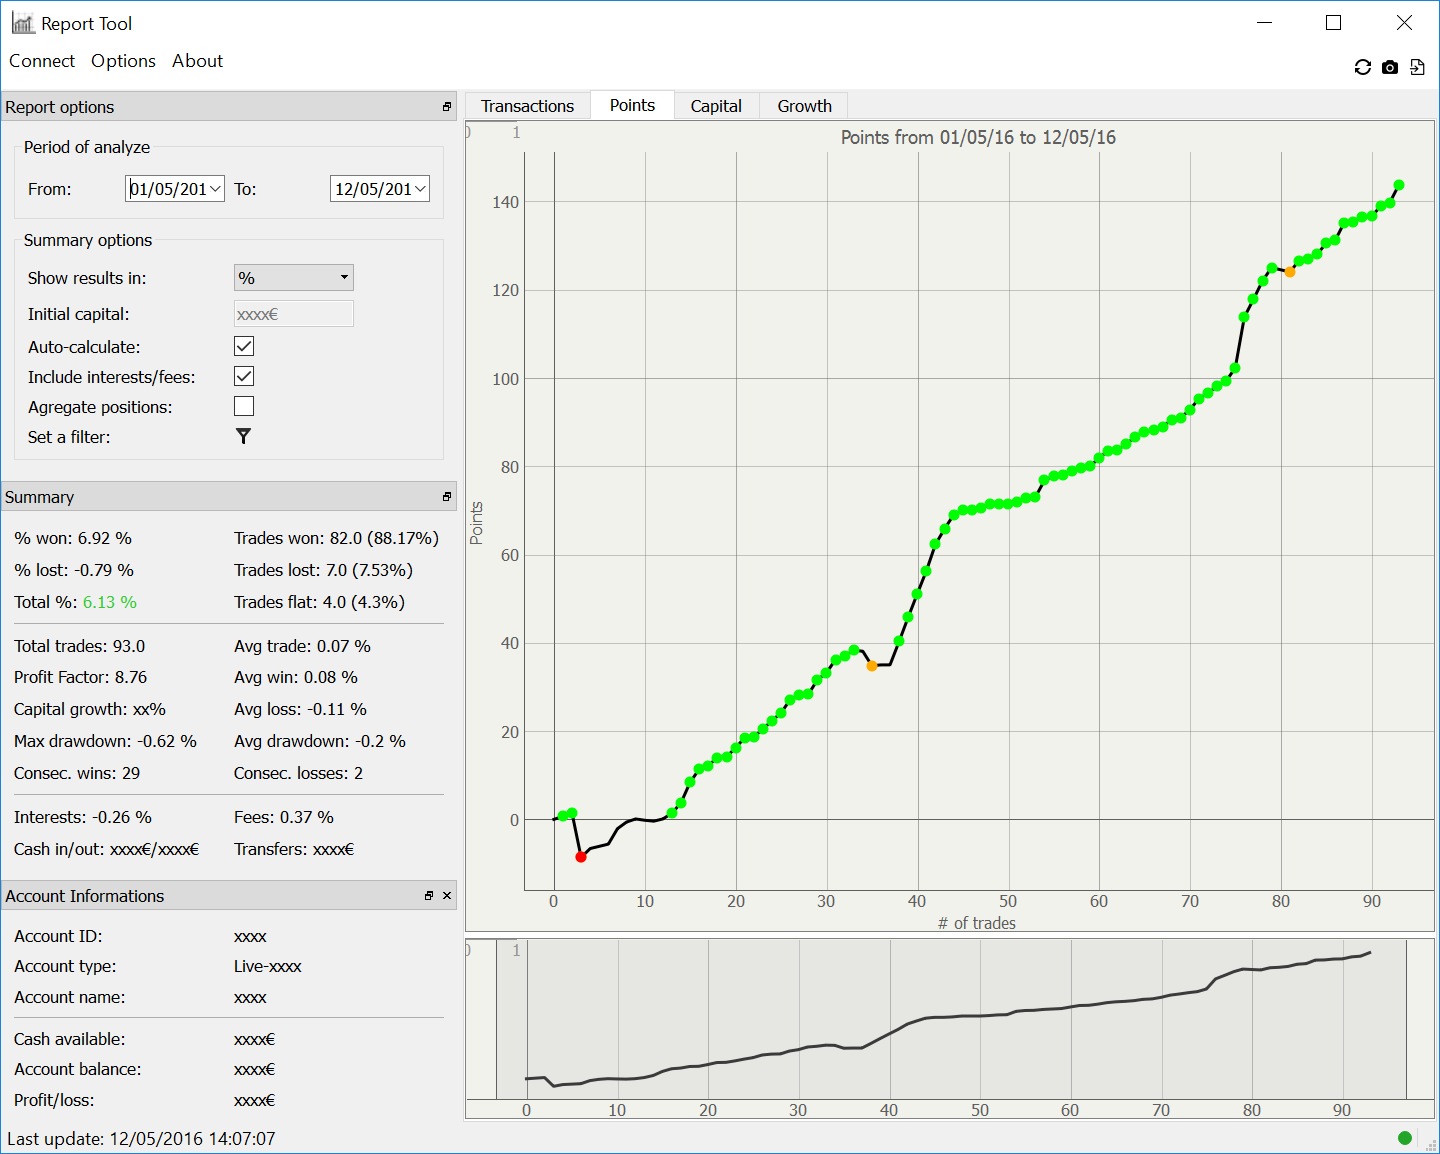Screen dimensions: 1440x1154
Task: Undock the Summary panel
Action: click(447, 497)
